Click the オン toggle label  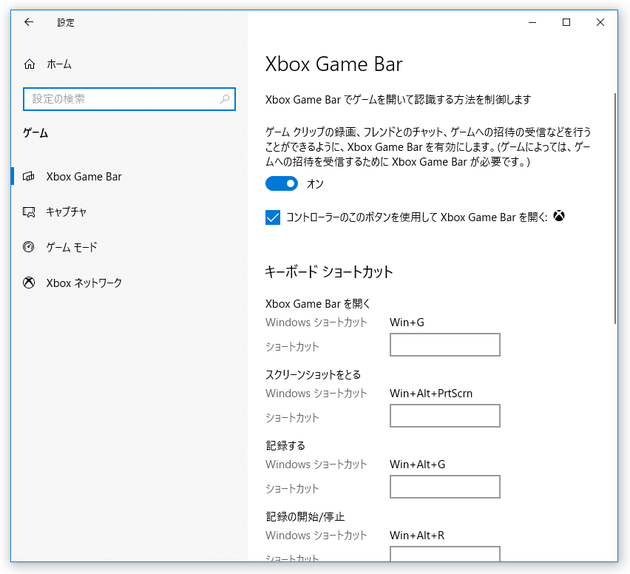[x=315, y=184]
